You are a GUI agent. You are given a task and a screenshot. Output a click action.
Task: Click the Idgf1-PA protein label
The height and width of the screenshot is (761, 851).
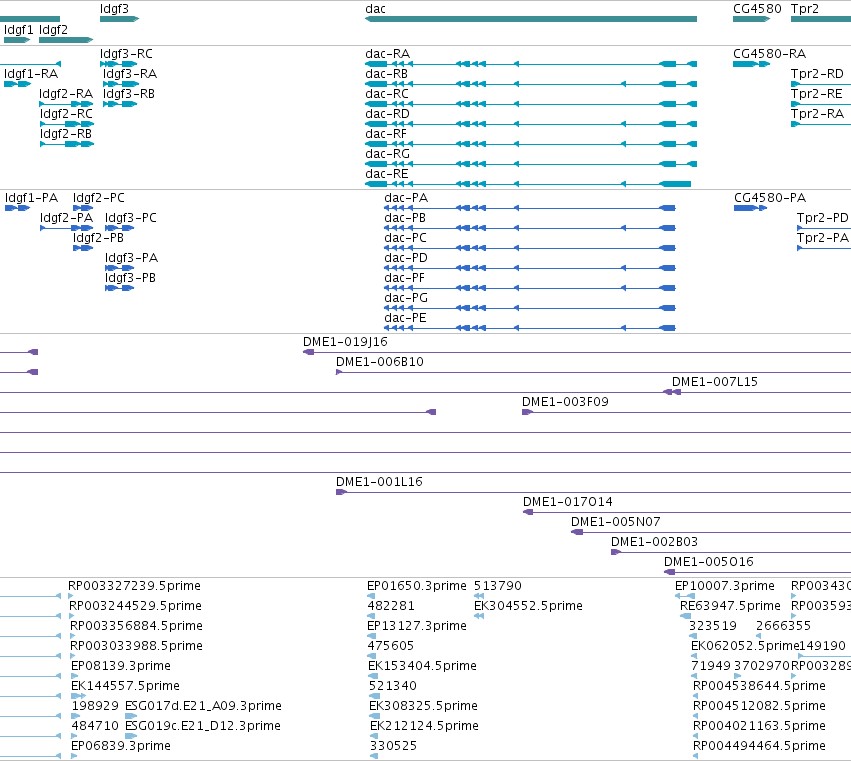(x=31, y=198)
